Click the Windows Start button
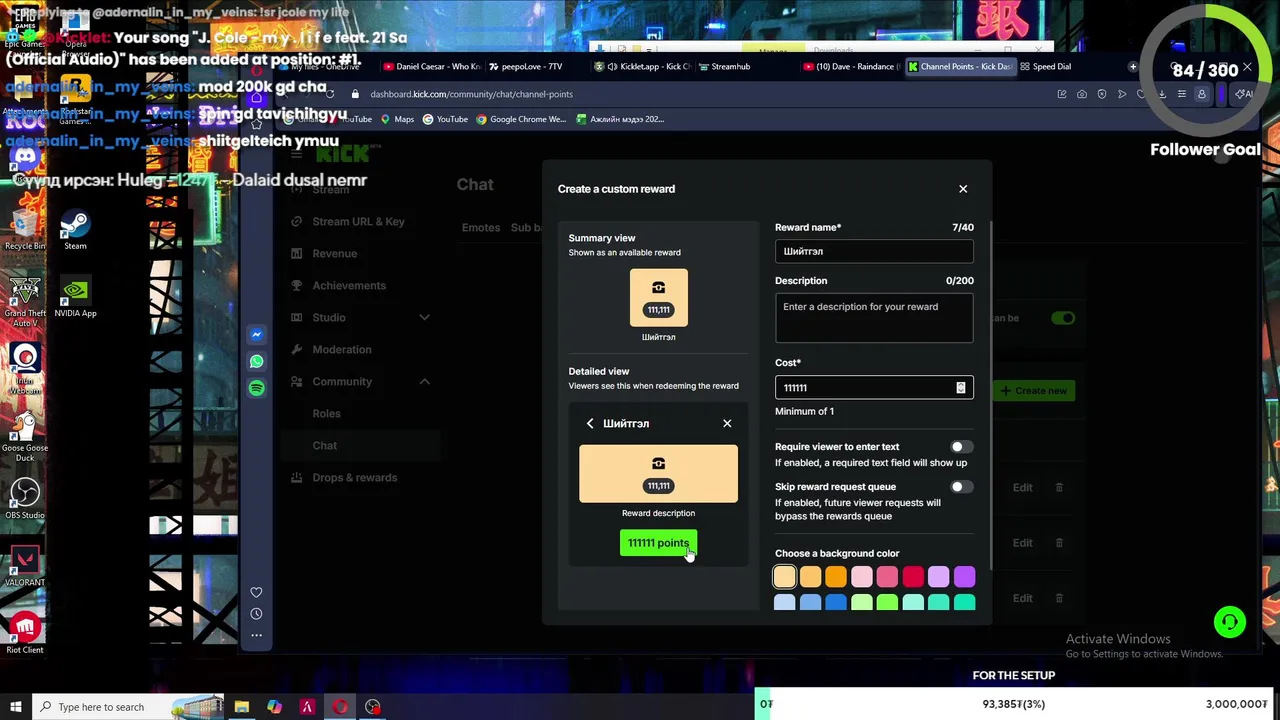 [x=15, y=707]
